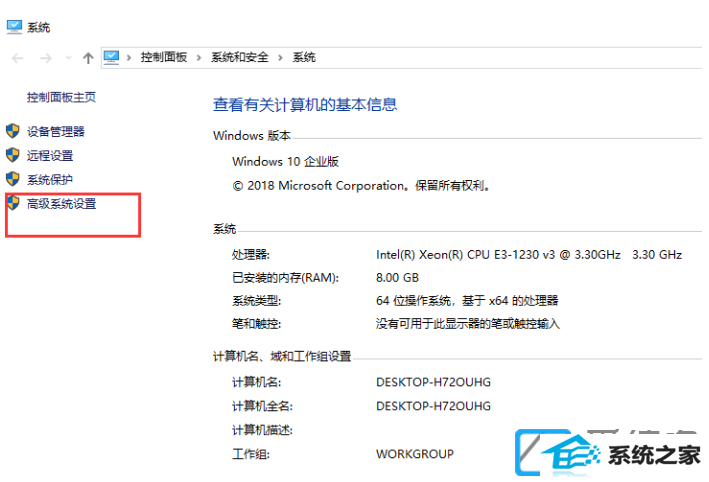The width and height of the screenshot is (709, 482).
Task: Click heading 查看有关计算机的基本信息
Action: 305,105
